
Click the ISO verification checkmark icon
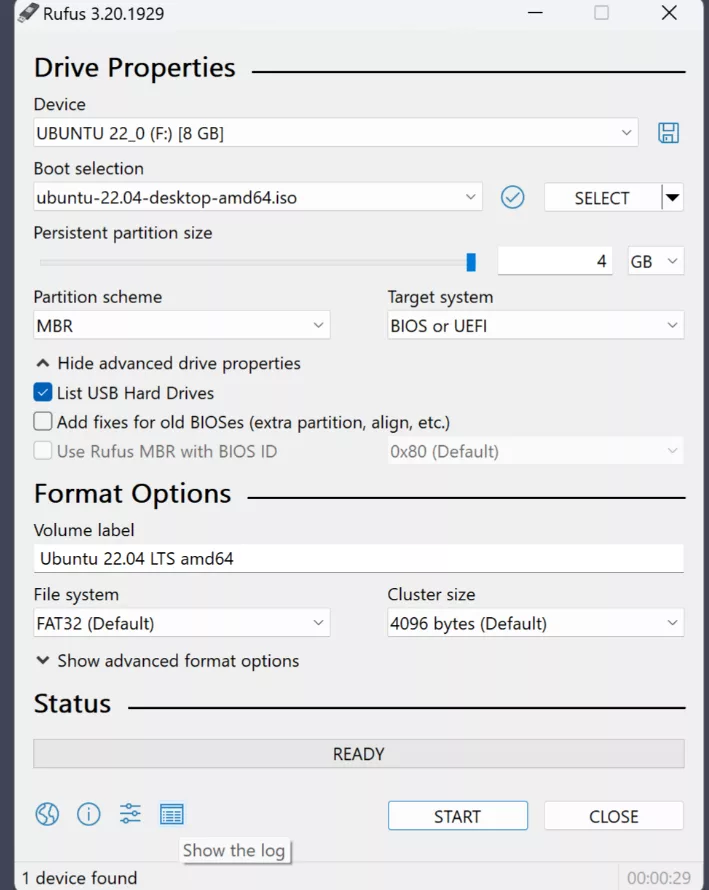coord(512,198)
